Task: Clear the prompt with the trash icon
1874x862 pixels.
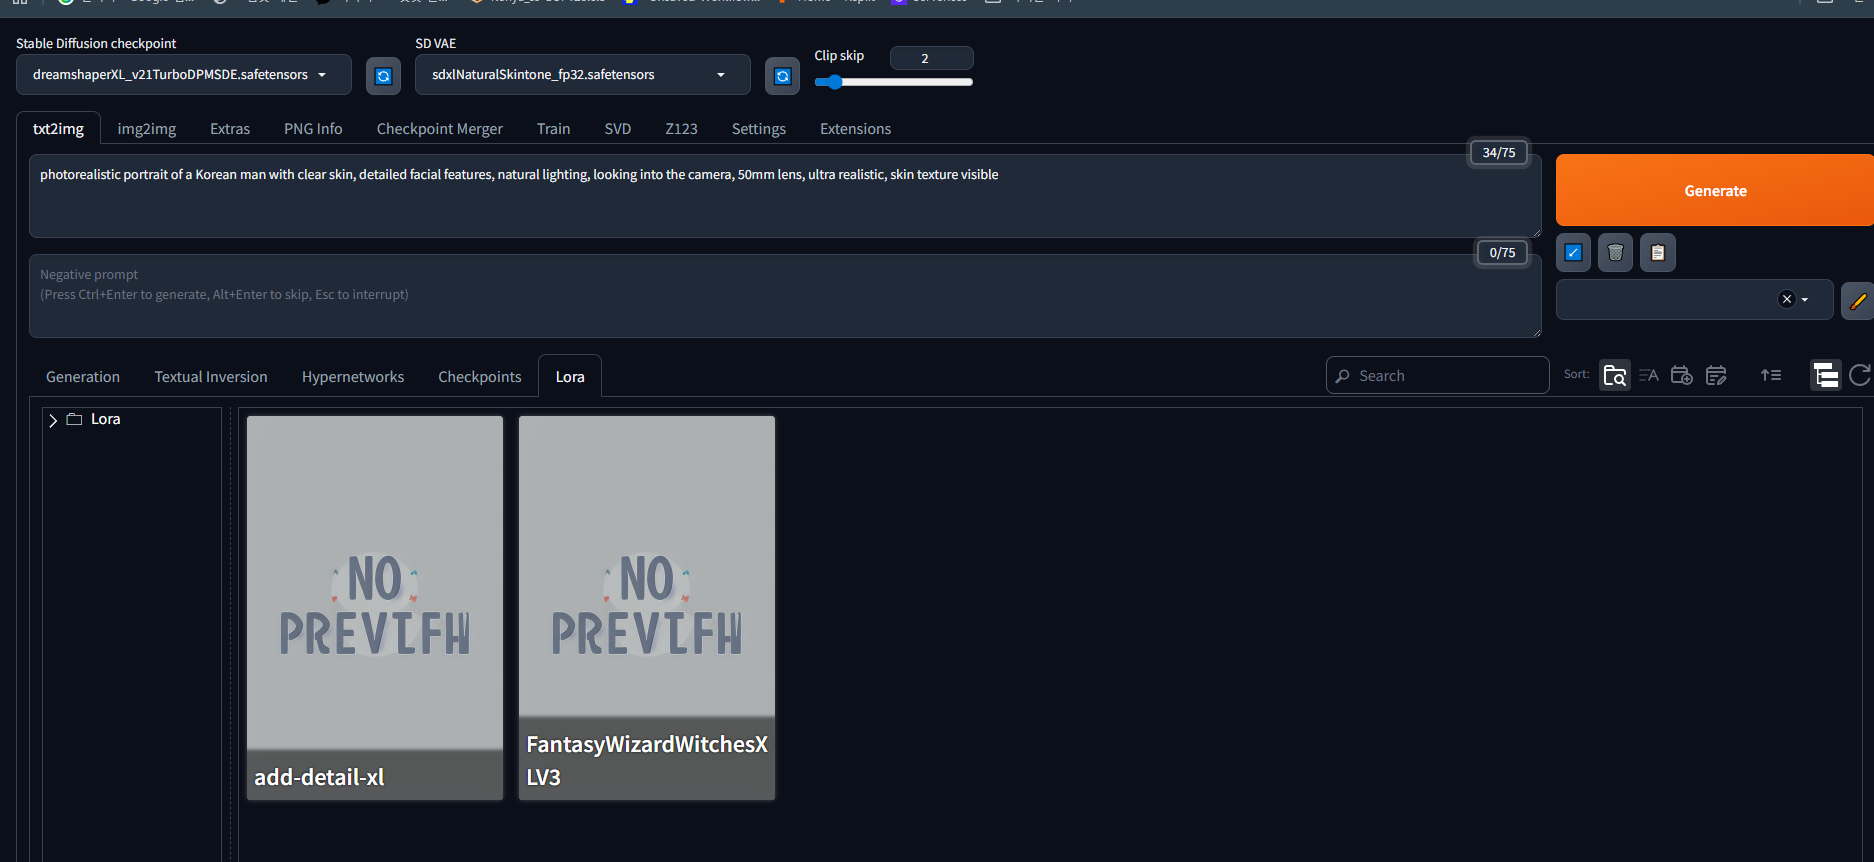Action: point(1615,253)
